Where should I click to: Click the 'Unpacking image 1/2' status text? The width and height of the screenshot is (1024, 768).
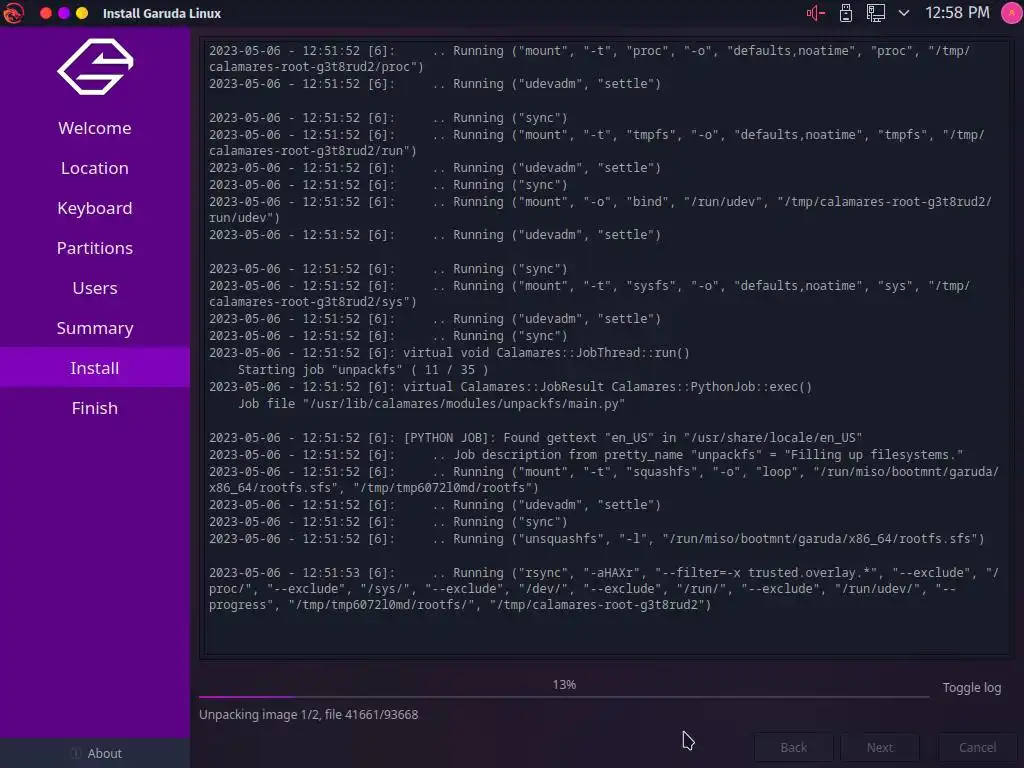click(x=308, y=714)
